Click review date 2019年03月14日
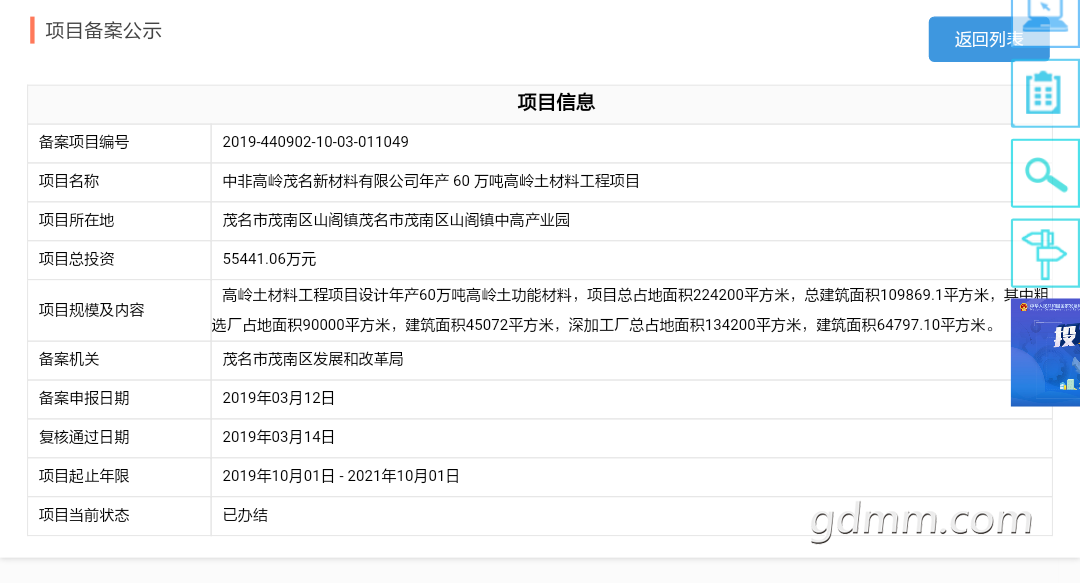 pos(278,438)
